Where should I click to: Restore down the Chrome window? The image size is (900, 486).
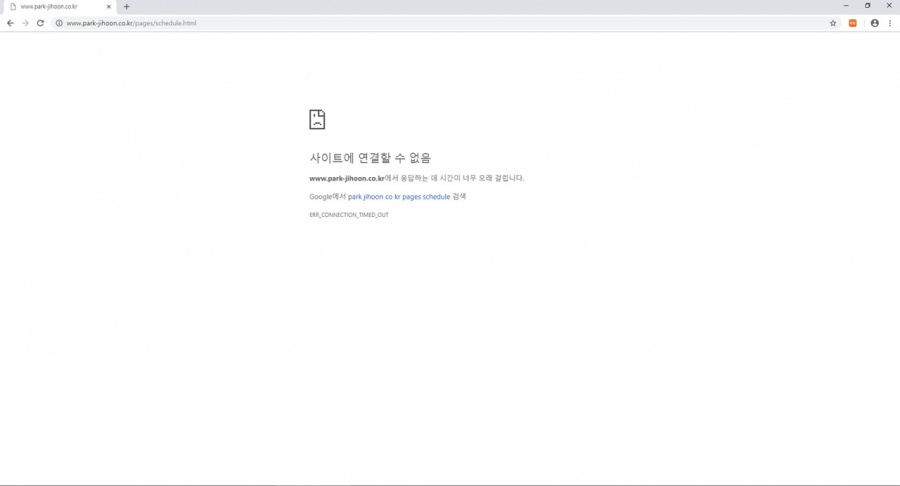click(x=867, y=6)
